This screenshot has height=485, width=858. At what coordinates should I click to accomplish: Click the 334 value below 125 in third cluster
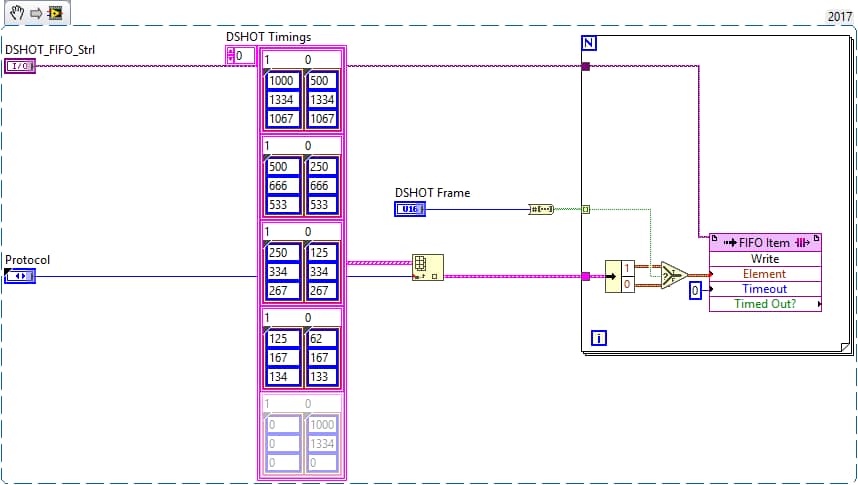[322, 272]
